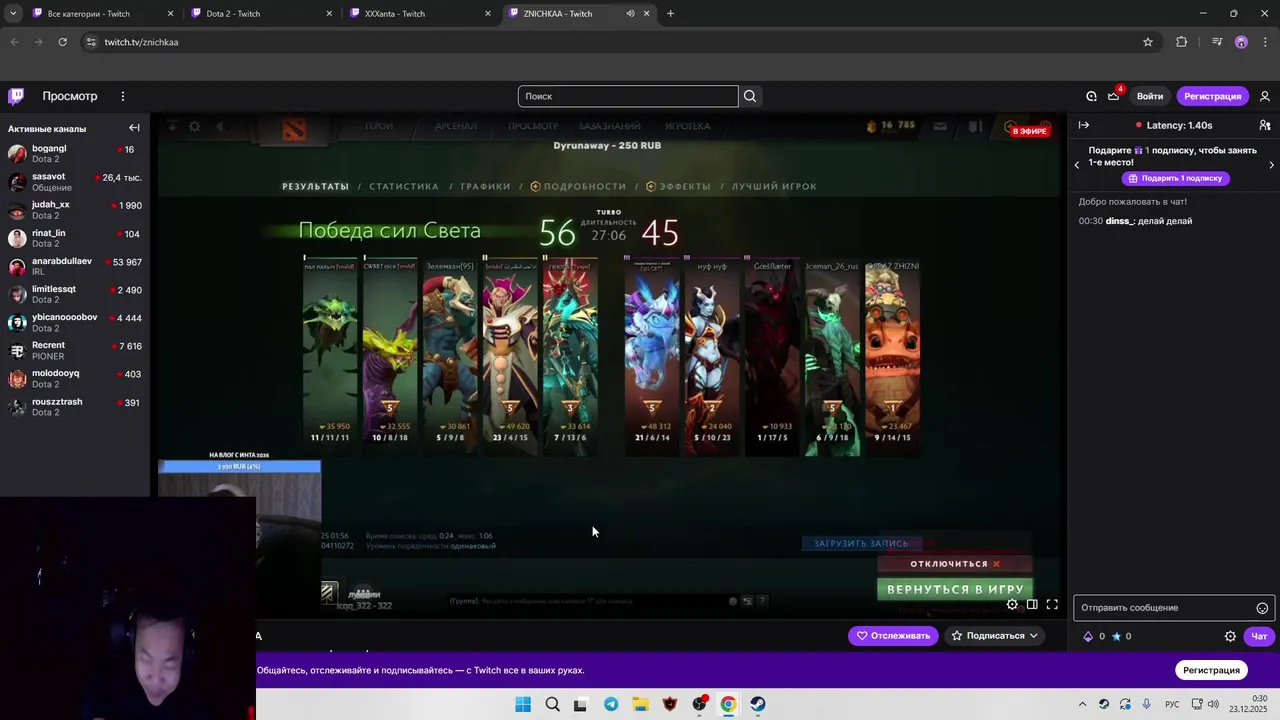Viewport: 1280px width, 720px height.
Task: Click Регистрация button in top header
Action: pos(1213,96)
